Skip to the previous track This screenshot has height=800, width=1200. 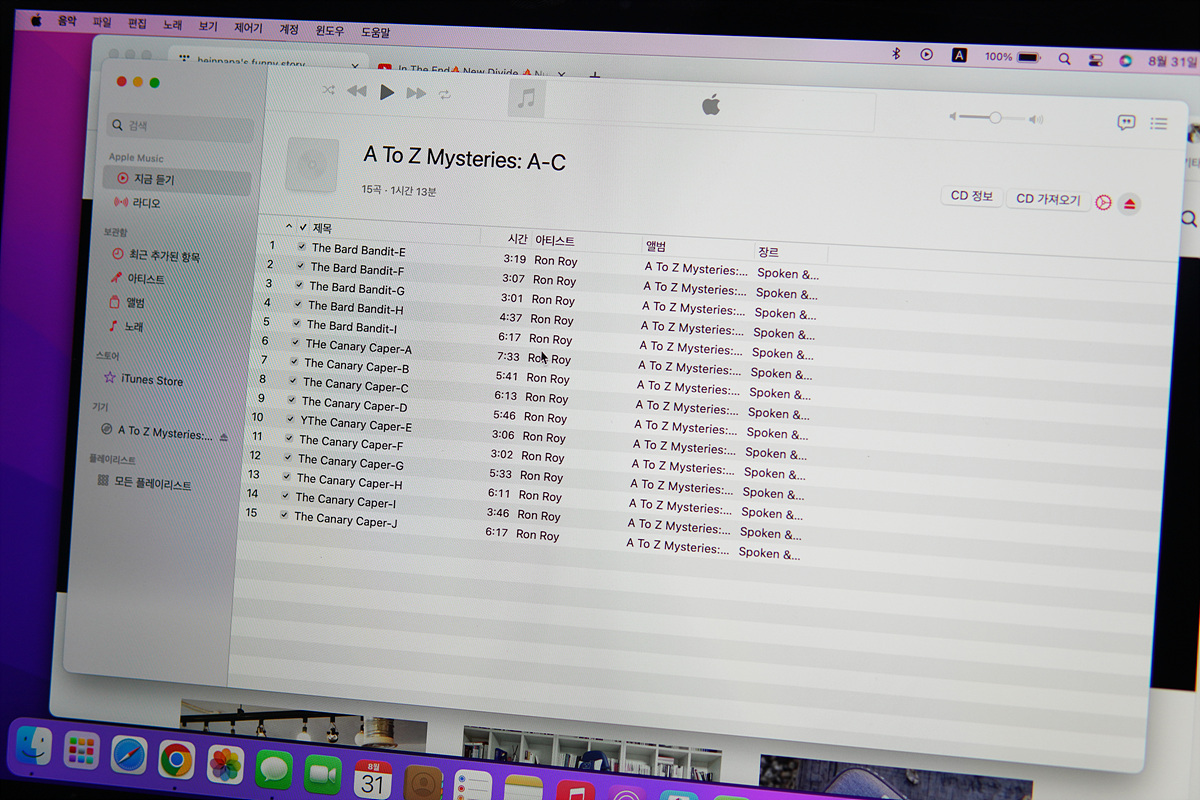click(356, 92)
